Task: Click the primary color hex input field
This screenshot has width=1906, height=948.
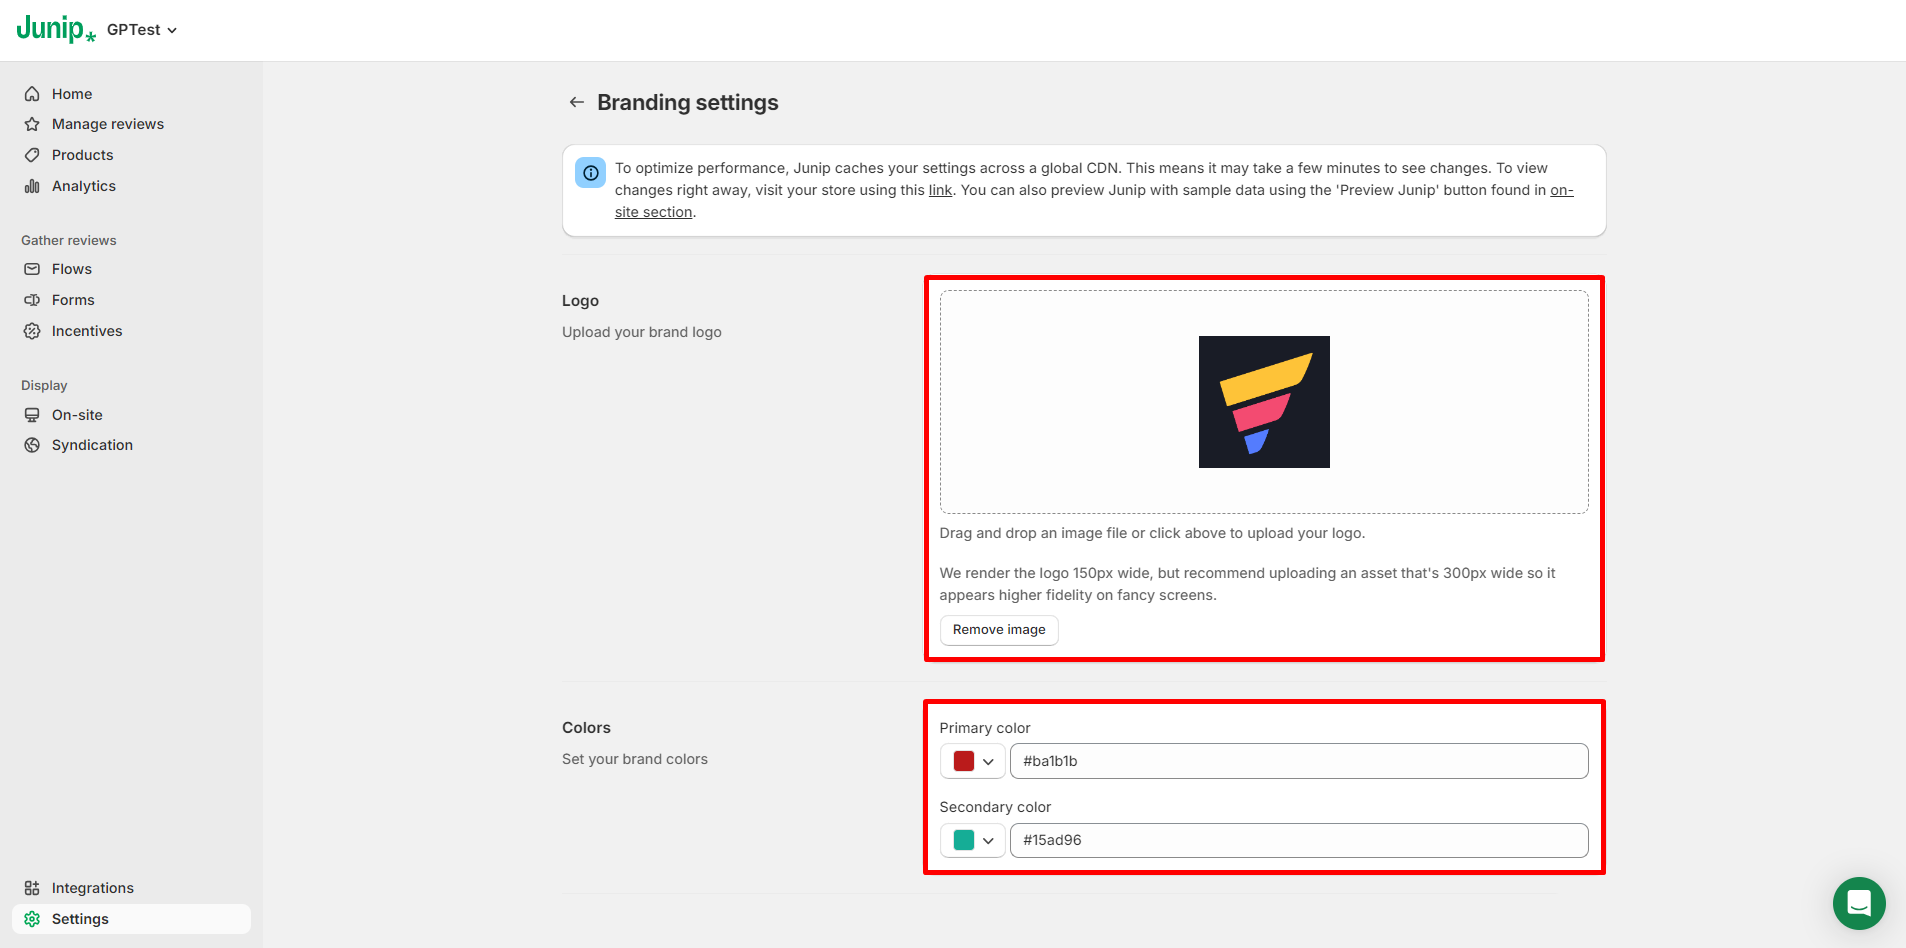Action: [x=1298, y=761]
